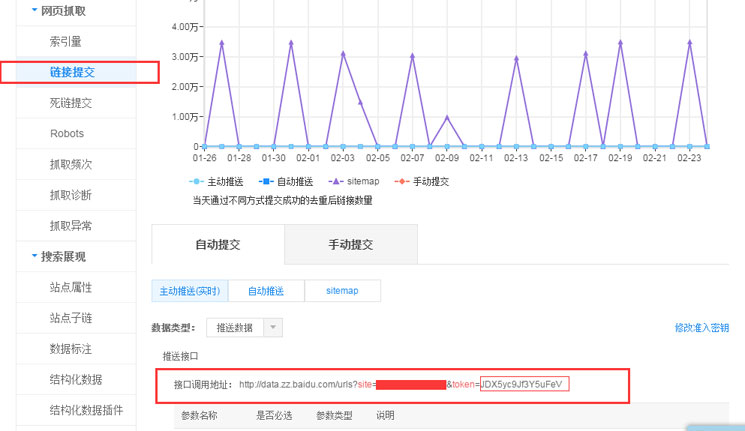Open 抓取异常 menu item
745x431 pixels.
coord(71,225)
